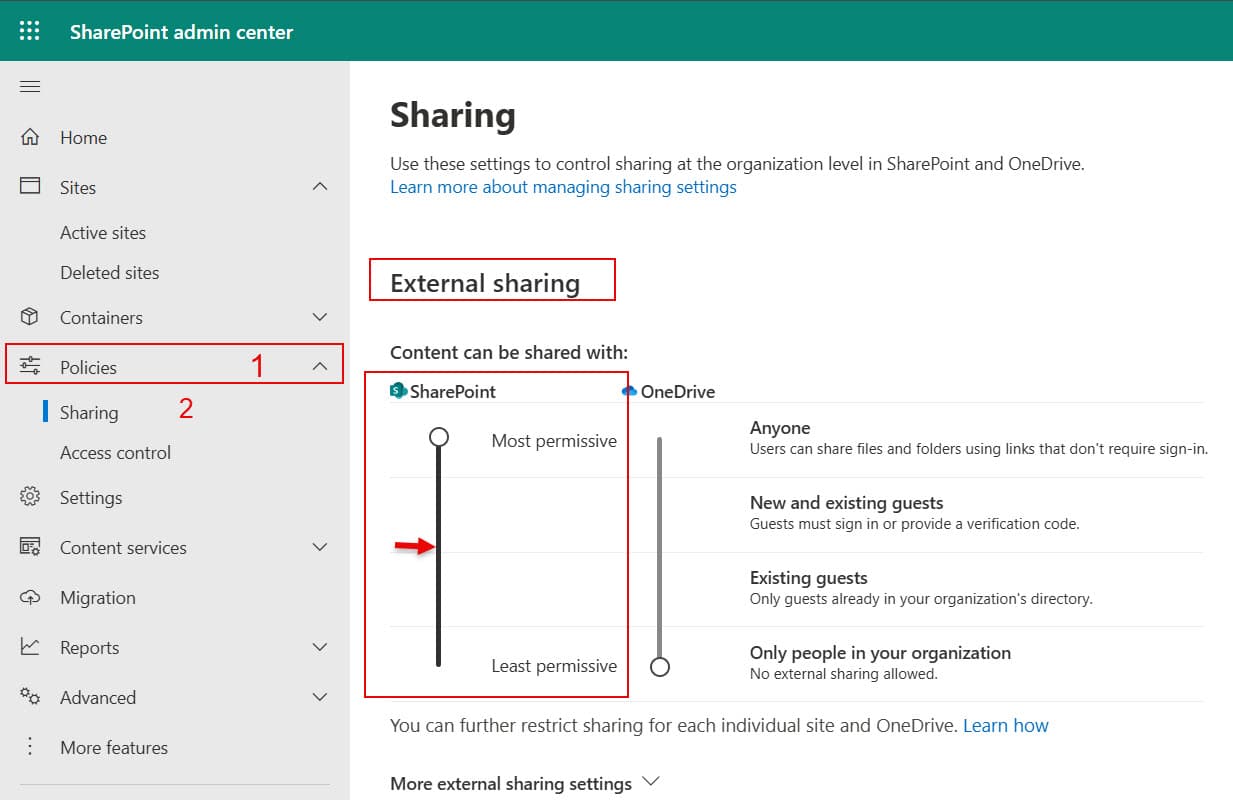This screenshot has height=800, width=1233.
Task: Click the Containers cube icon
Action: [x=30, y=317]
